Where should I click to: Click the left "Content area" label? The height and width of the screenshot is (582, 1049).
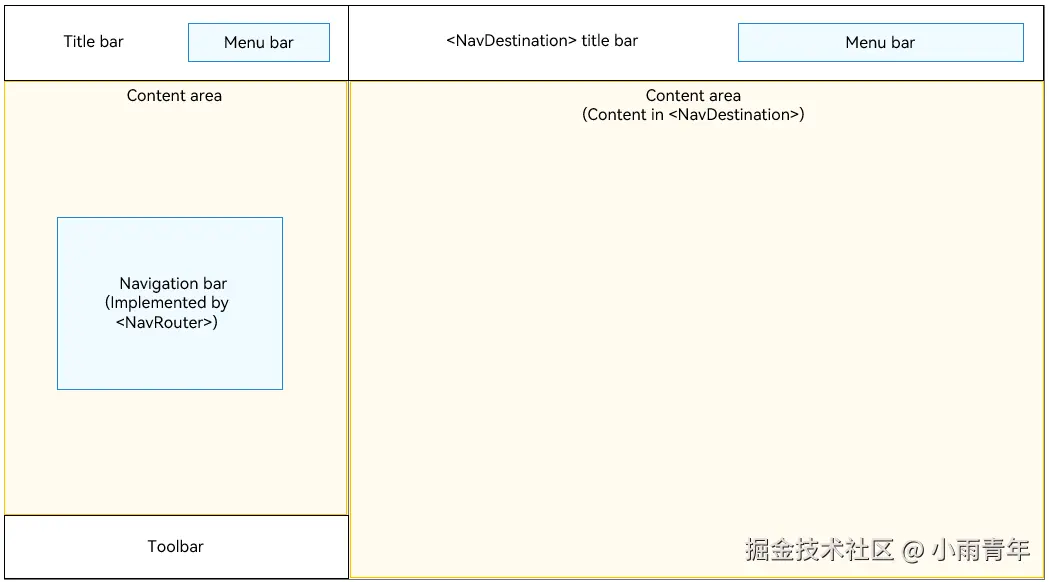(174, 96)
